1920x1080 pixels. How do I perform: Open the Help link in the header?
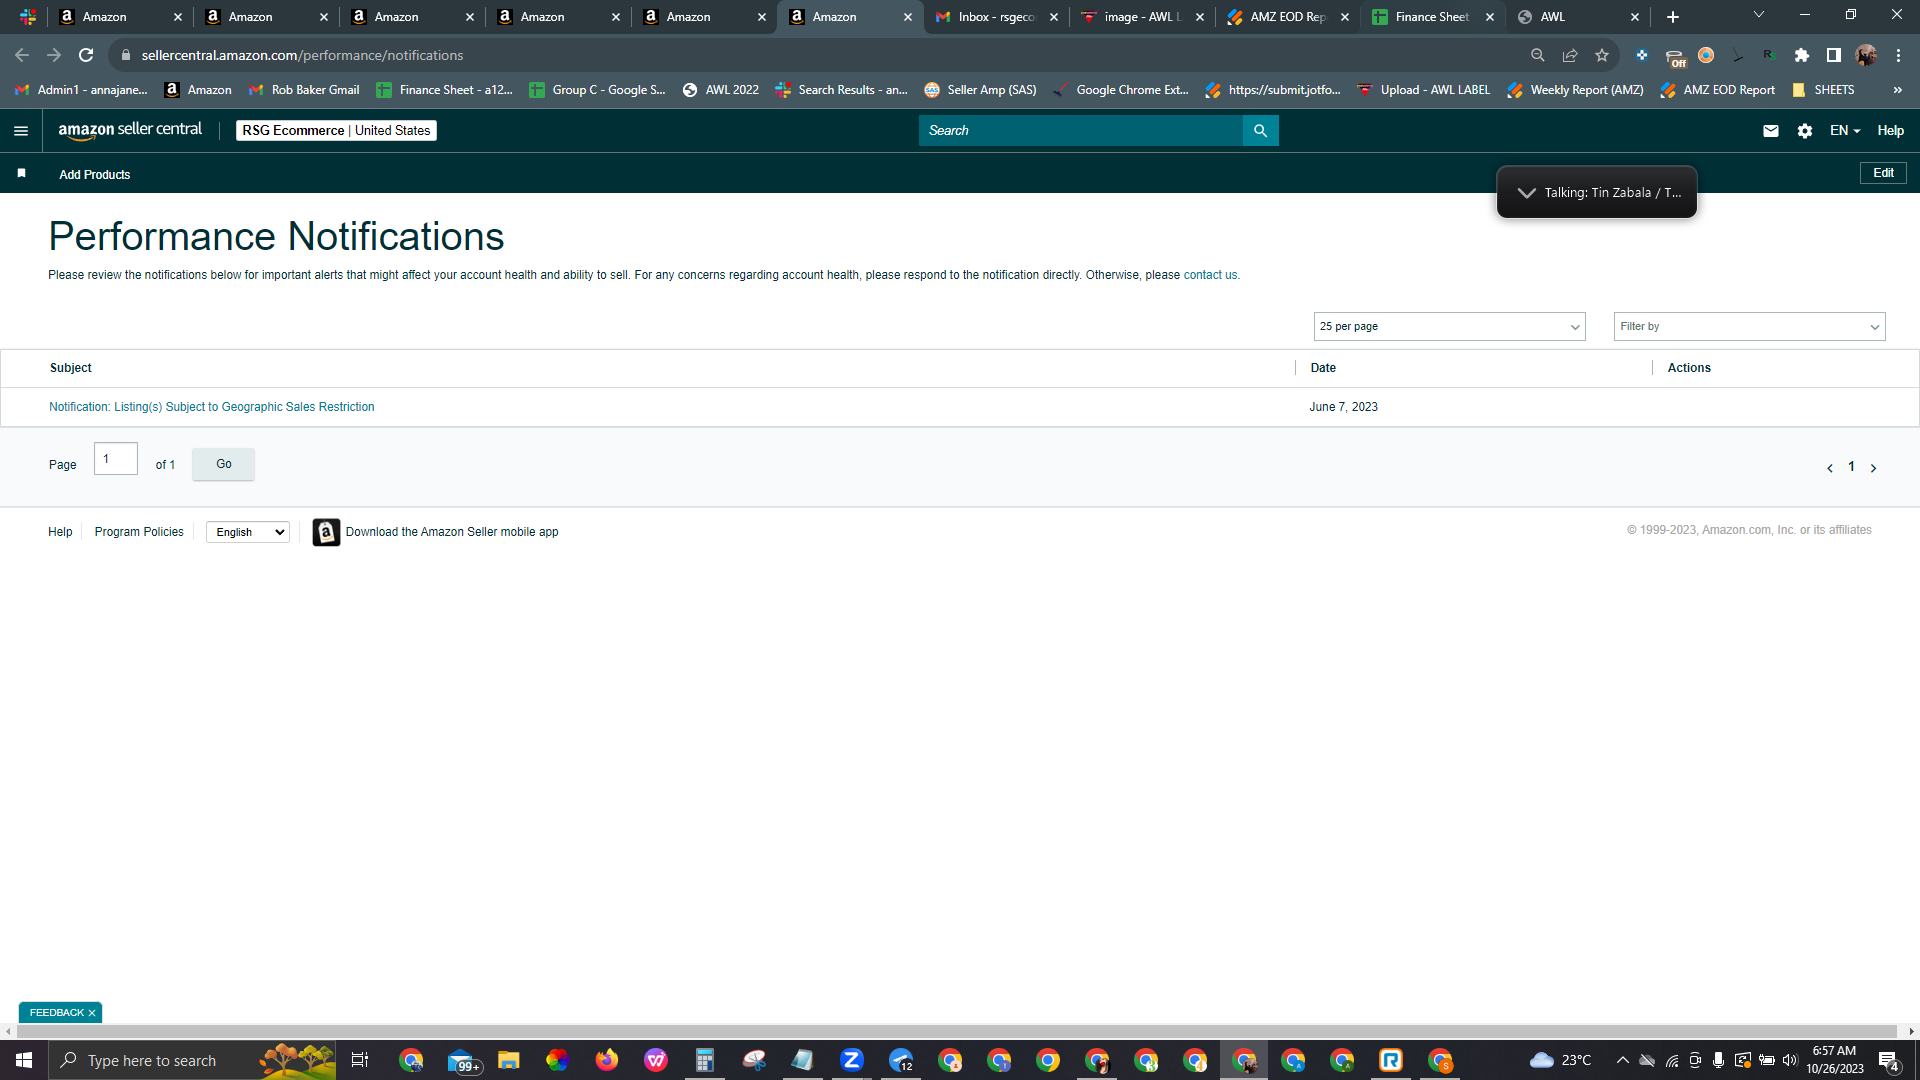[1890, 131]
